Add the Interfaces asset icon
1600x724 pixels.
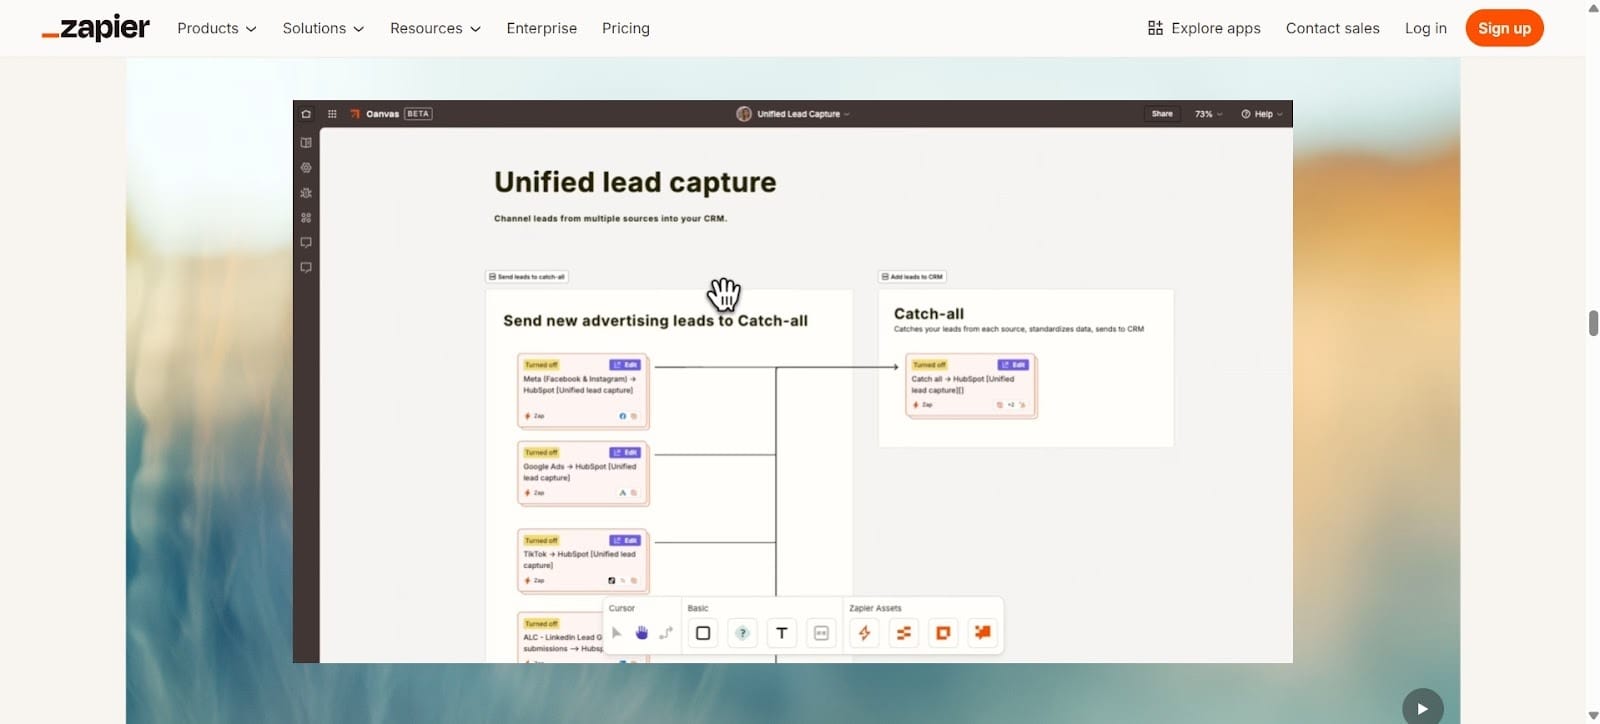coord(943,633)
